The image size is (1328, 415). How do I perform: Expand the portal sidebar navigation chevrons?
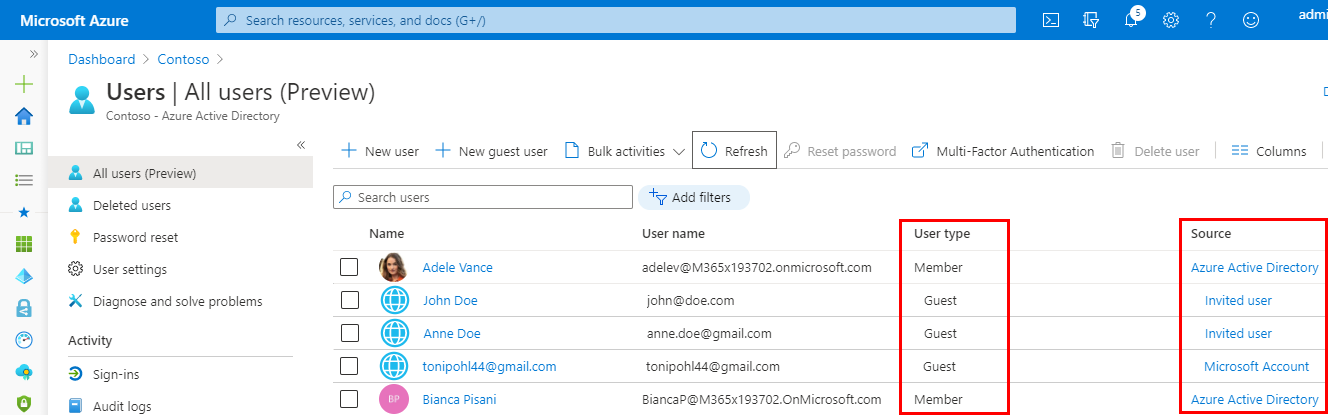tap(33, 54)
